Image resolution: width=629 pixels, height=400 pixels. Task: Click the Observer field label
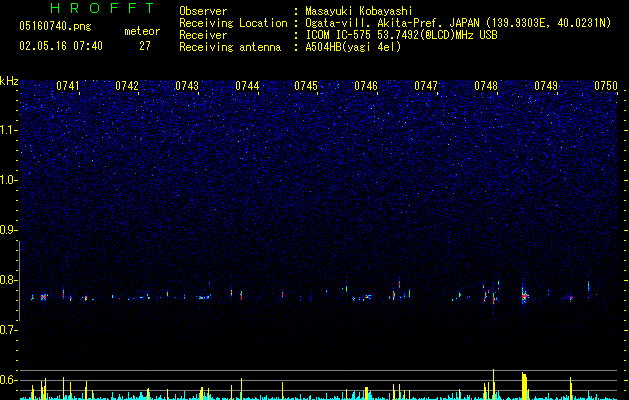[203, 11]
